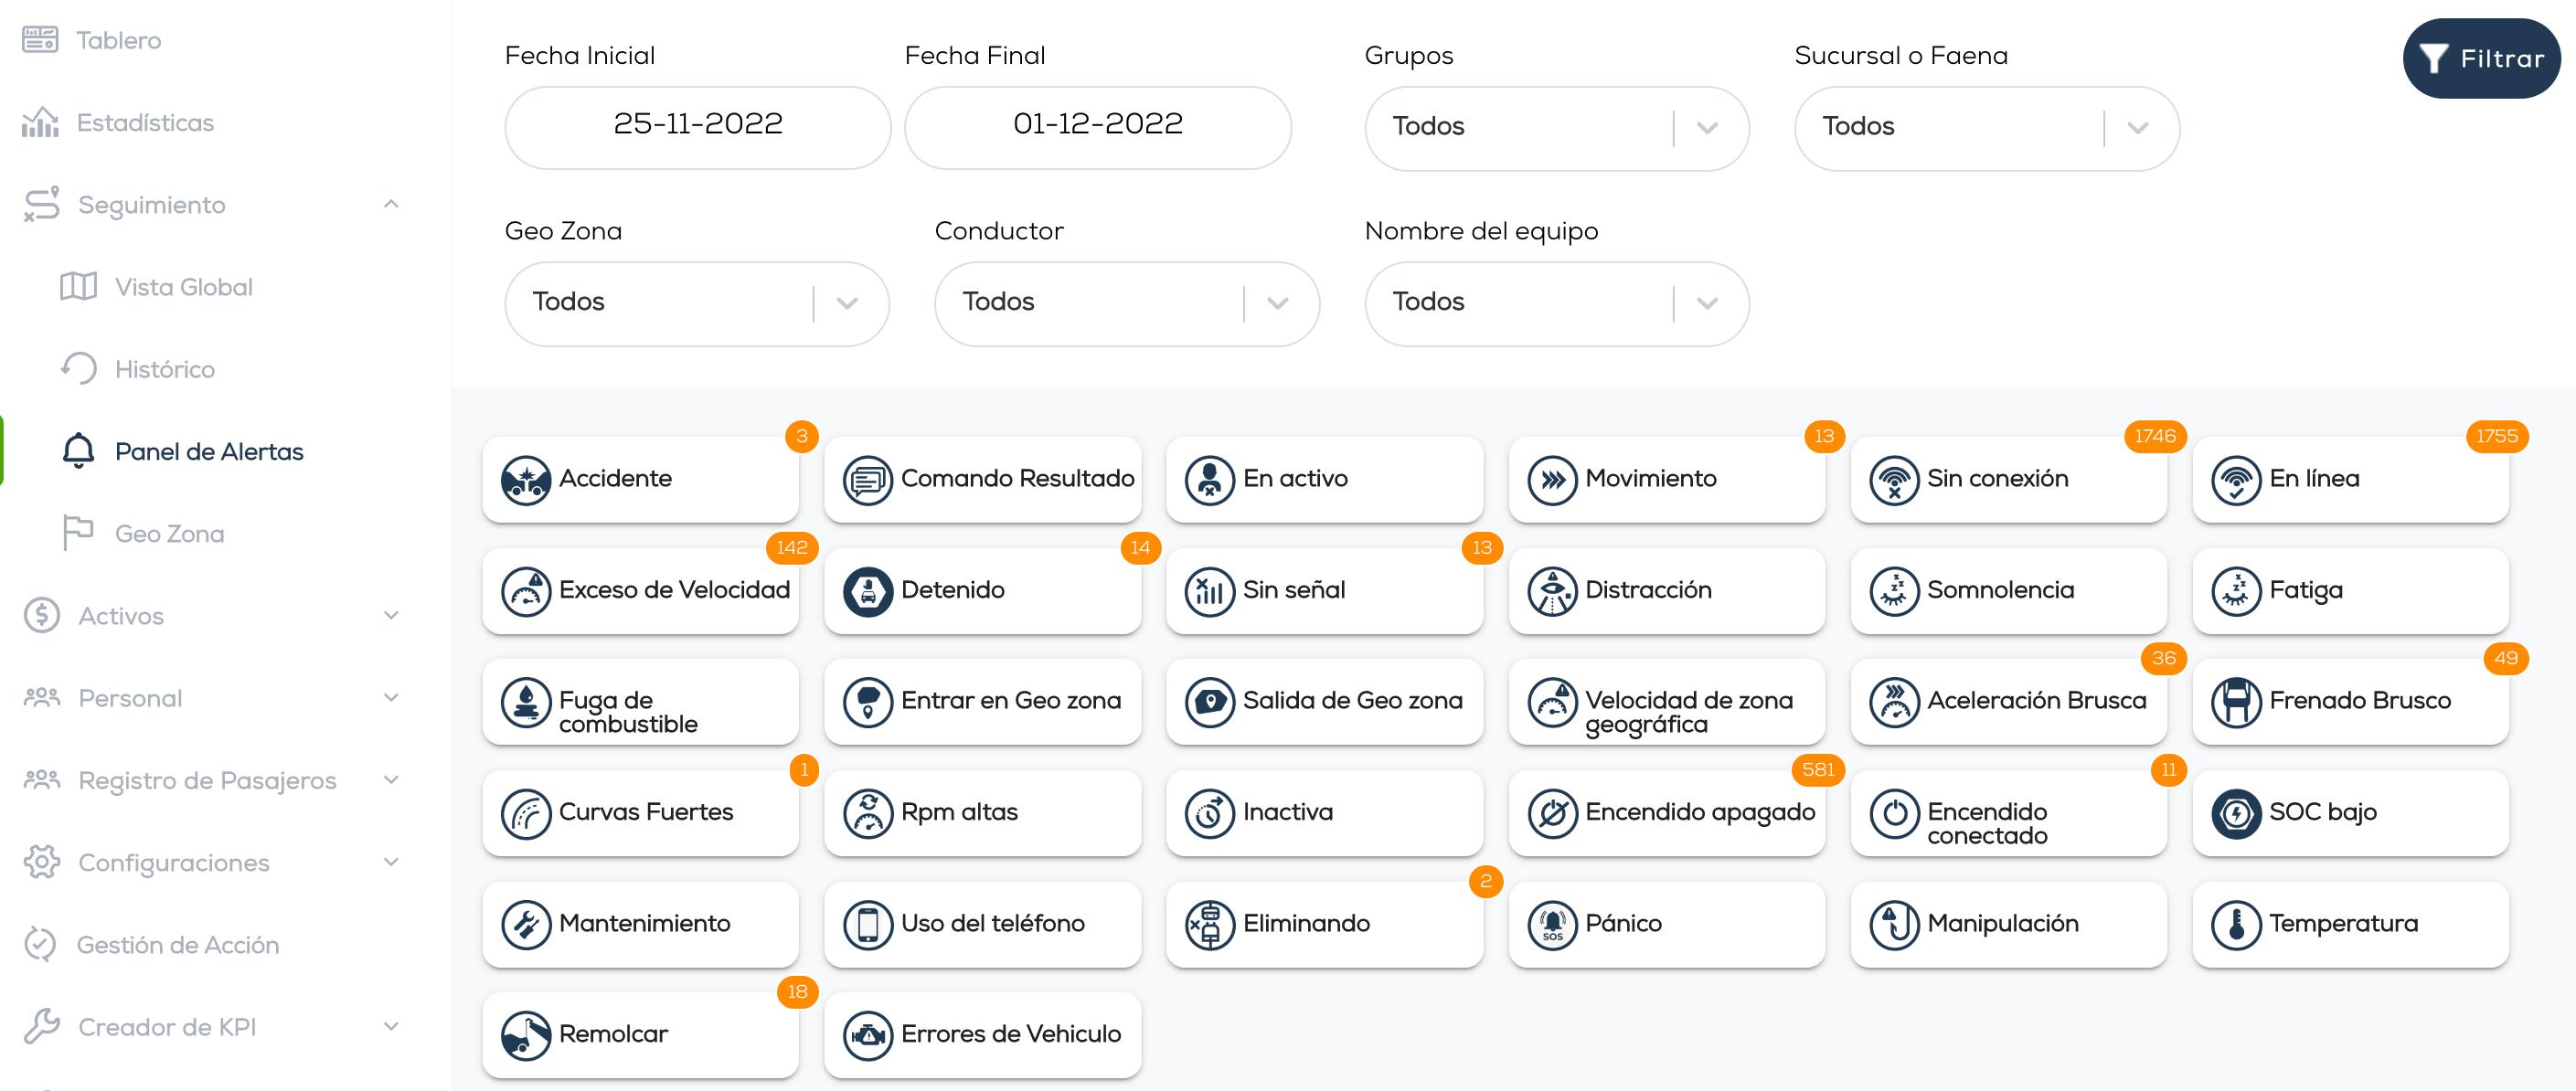
Task: Open the Grupos dropdown
Action: 1556,127
